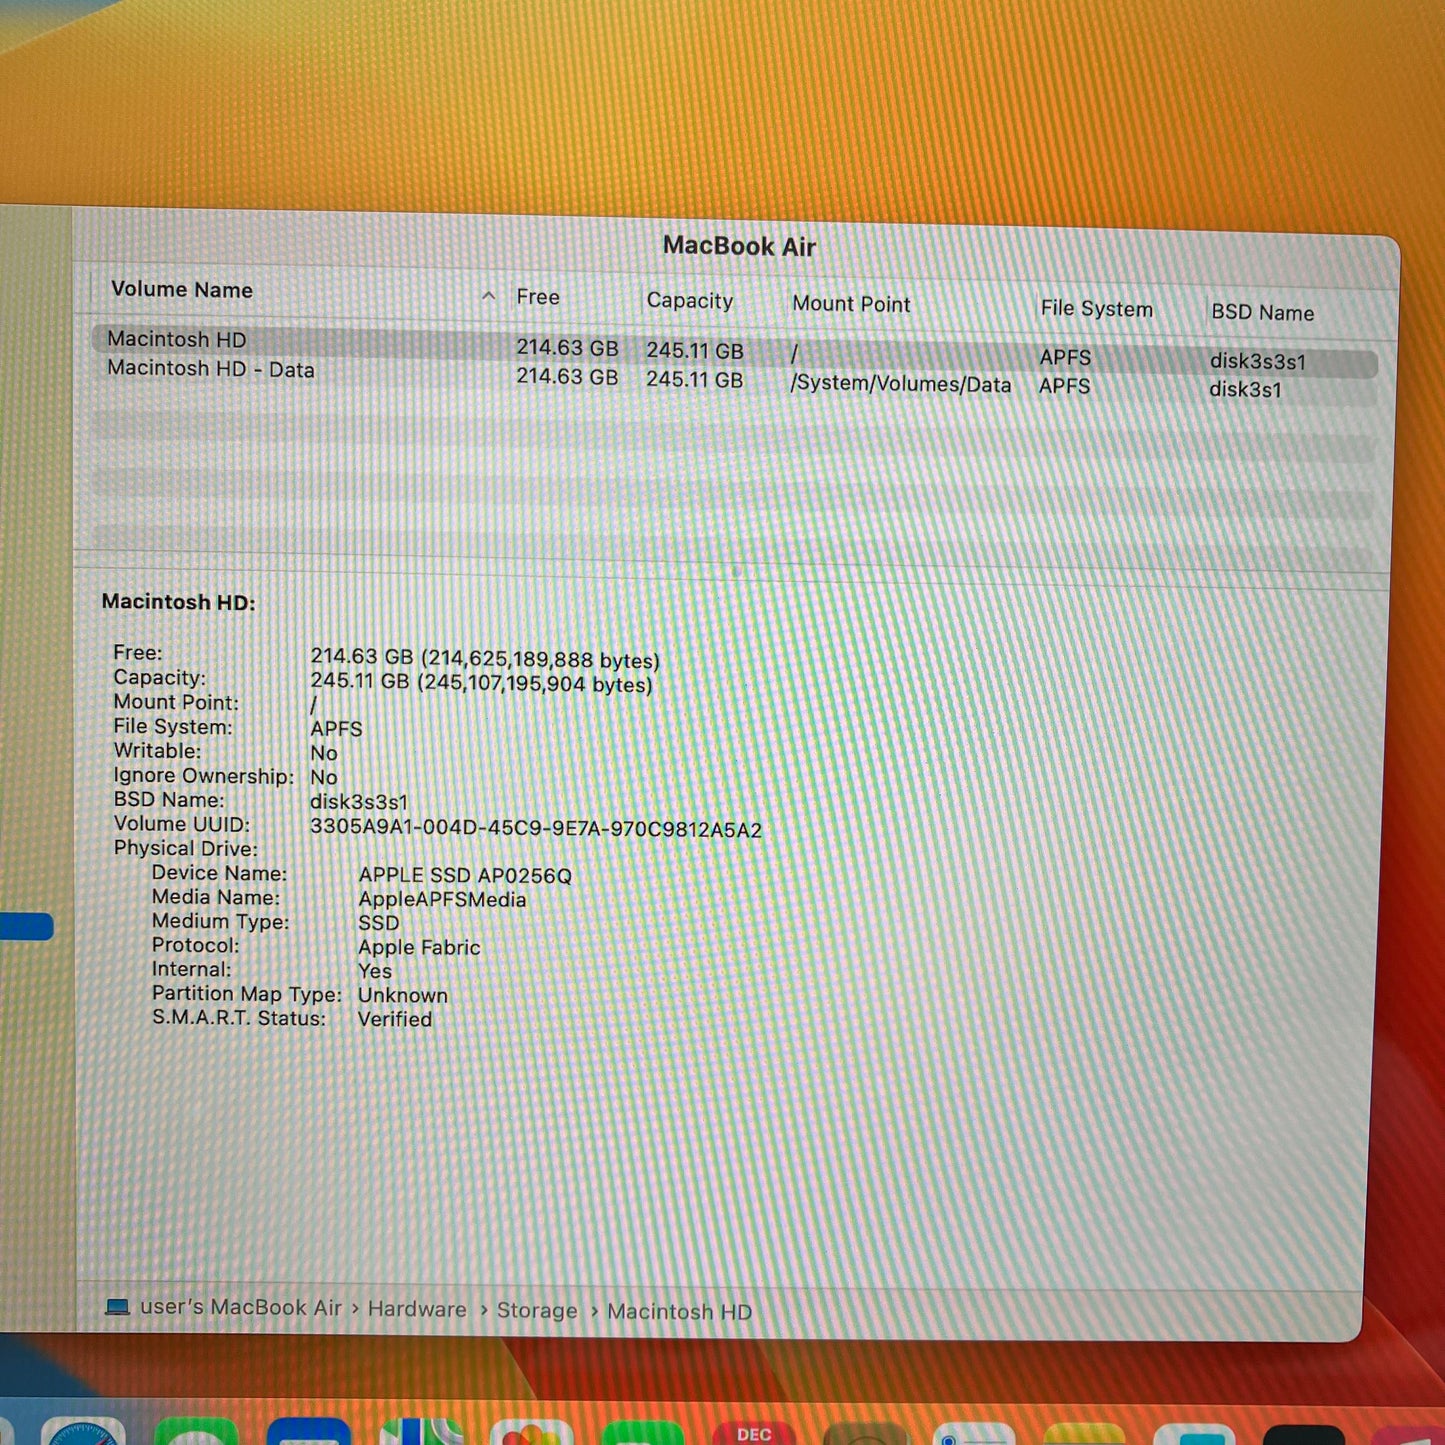Image resolution: width=1445 pixels, height=1445 pixels.
Task: Sort volumes by the Free column
Action: pyautogui.click(x=538, y=297)
